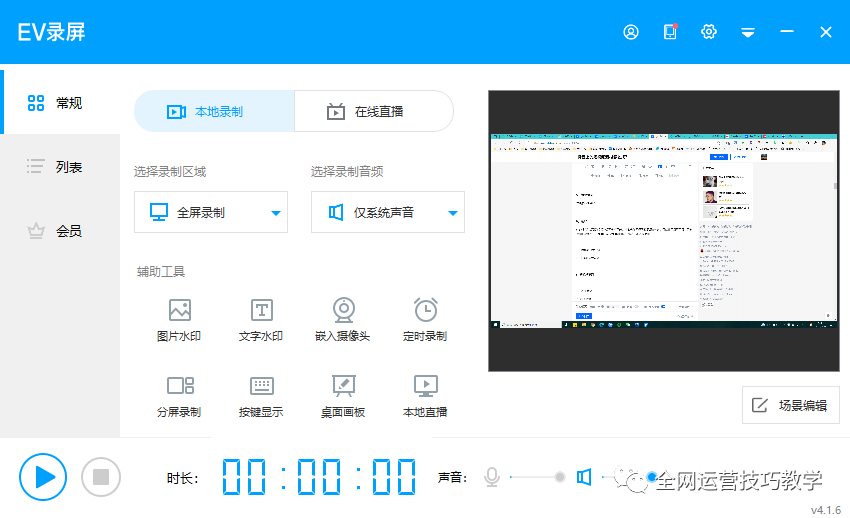Start recording with the blue play button
Screen dimensions: 850x518
[x=43, y=477]
